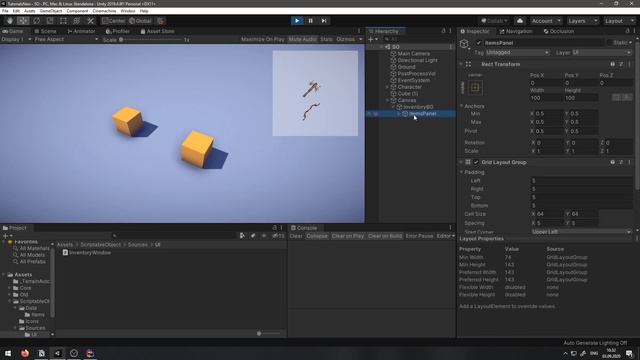Screen dimensions: 640x360
Task: Open Firefox from the taskbar
Action: pos(25,353)
